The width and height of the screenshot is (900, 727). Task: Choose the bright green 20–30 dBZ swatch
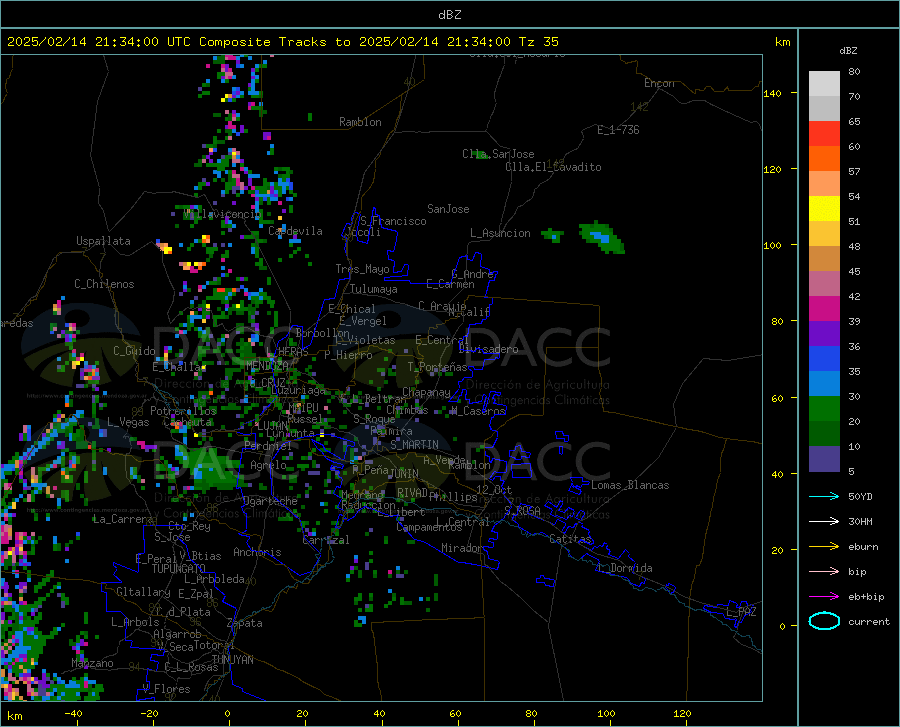click(824, 409)
